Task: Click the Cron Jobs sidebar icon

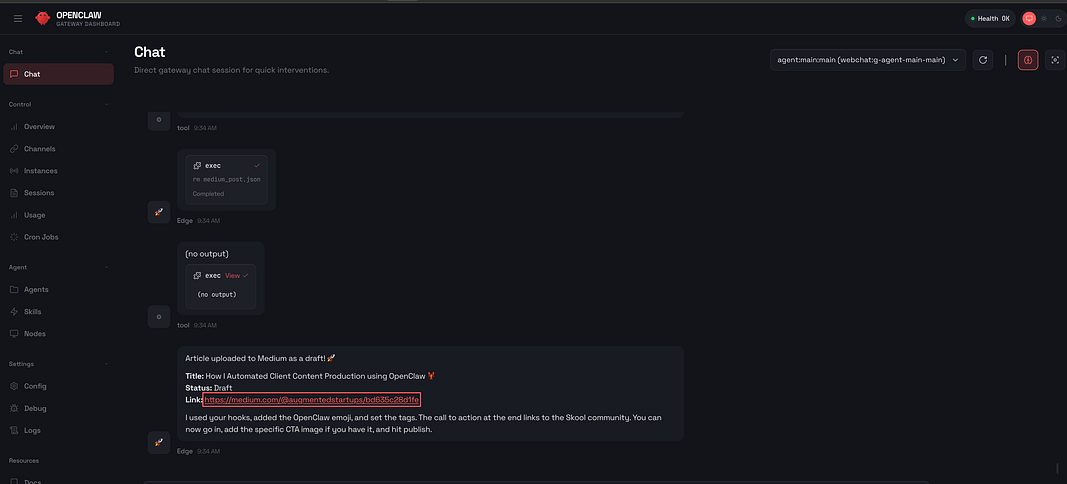Action: pos(14,237)
